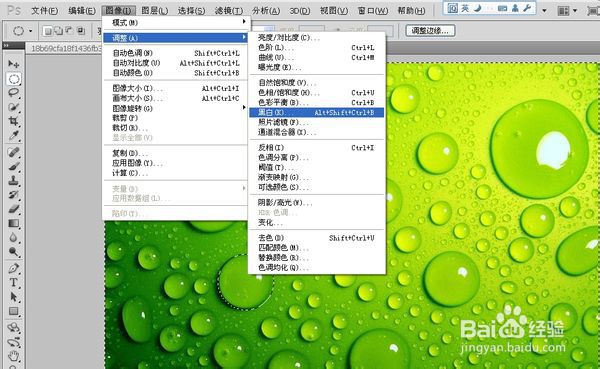600x369 pixels.
Task: Expand the toolbox double-arrow toggle
Action: point(6,46)
